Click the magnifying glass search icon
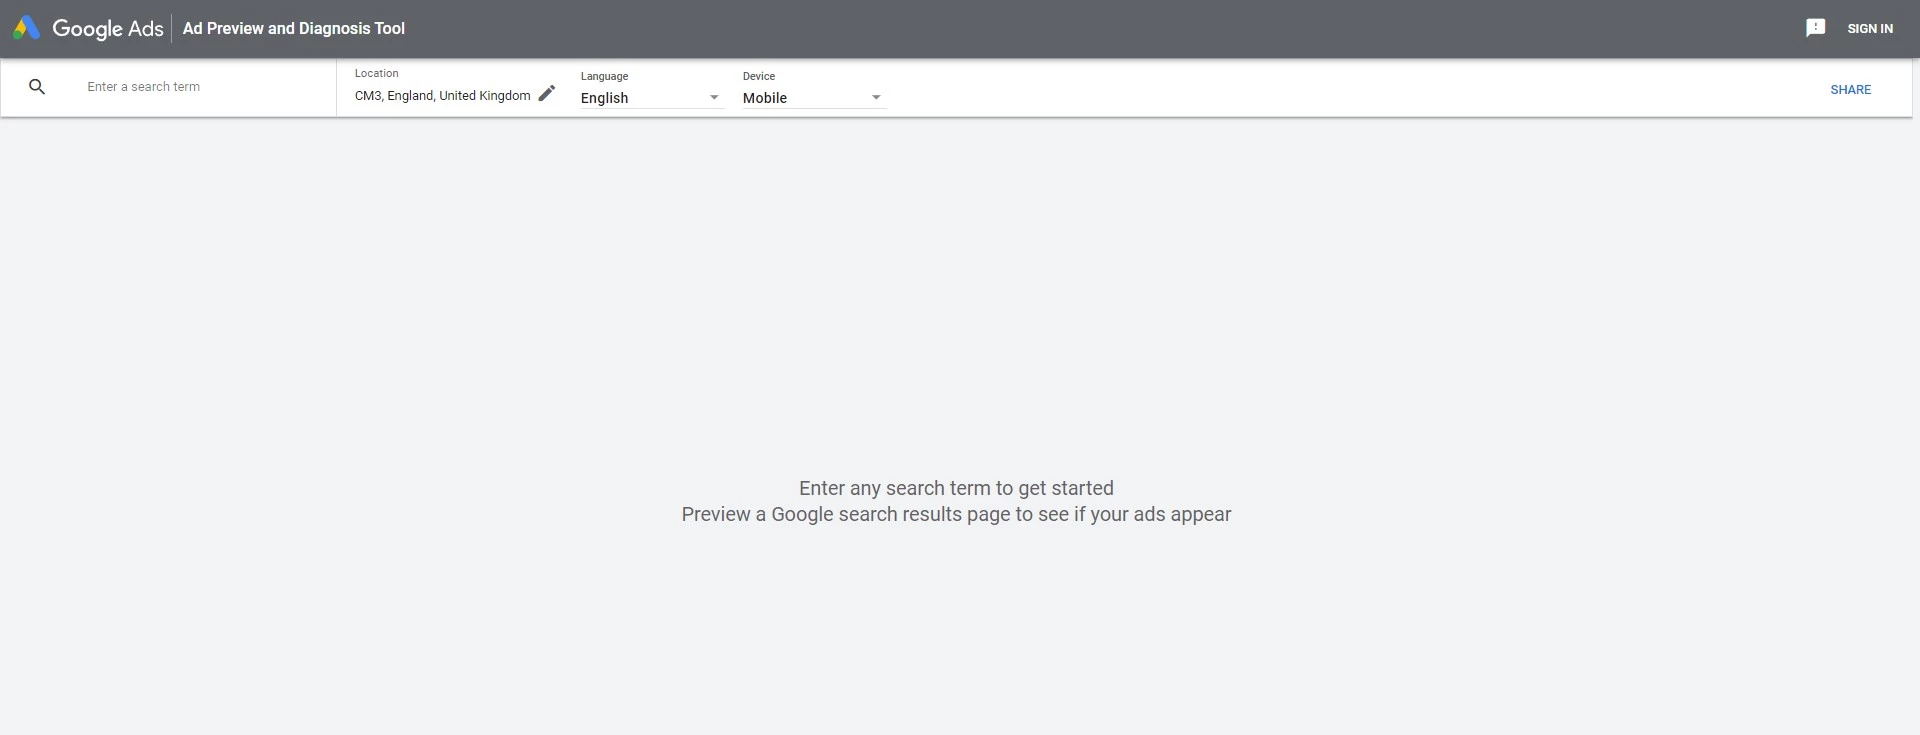 tap(37, 87)
